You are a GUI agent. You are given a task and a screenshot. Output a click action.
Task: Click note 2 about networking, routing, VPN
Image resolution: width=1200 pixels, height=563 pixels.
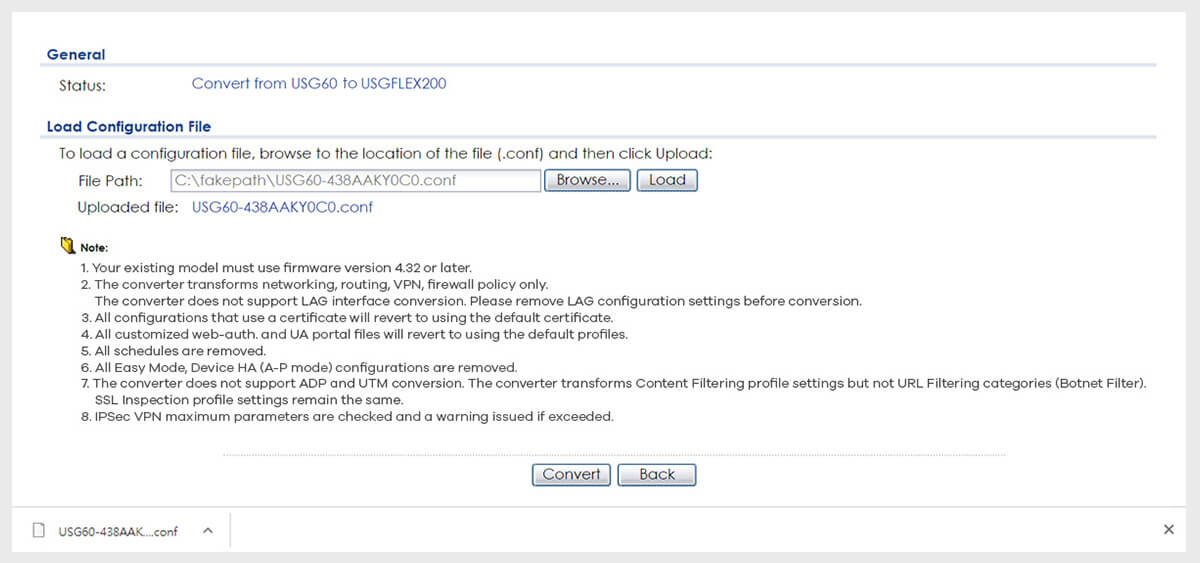(x=315, y=284)
